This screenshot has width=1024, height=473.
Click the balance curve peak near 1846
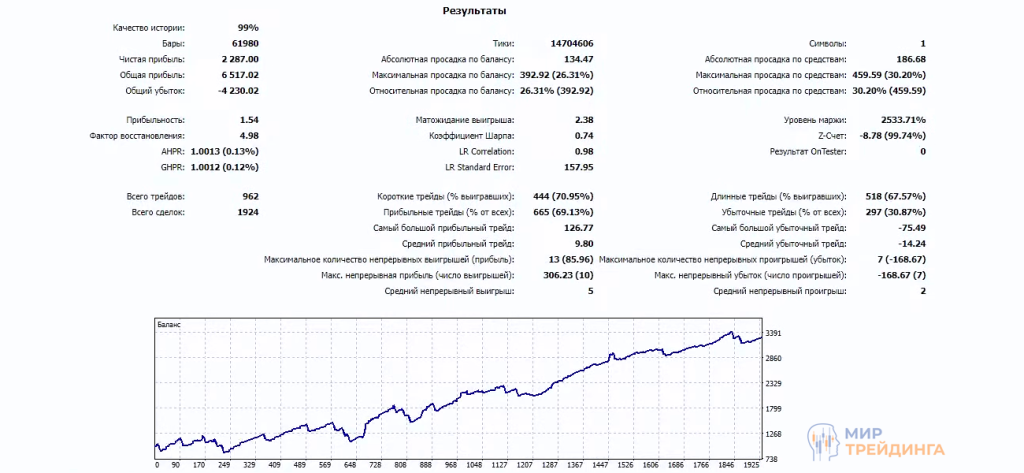731,332
